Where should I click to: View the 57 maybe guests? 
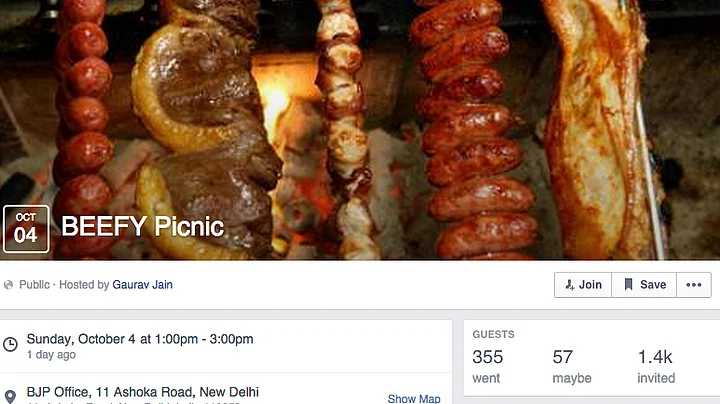(x=572, y=366)
